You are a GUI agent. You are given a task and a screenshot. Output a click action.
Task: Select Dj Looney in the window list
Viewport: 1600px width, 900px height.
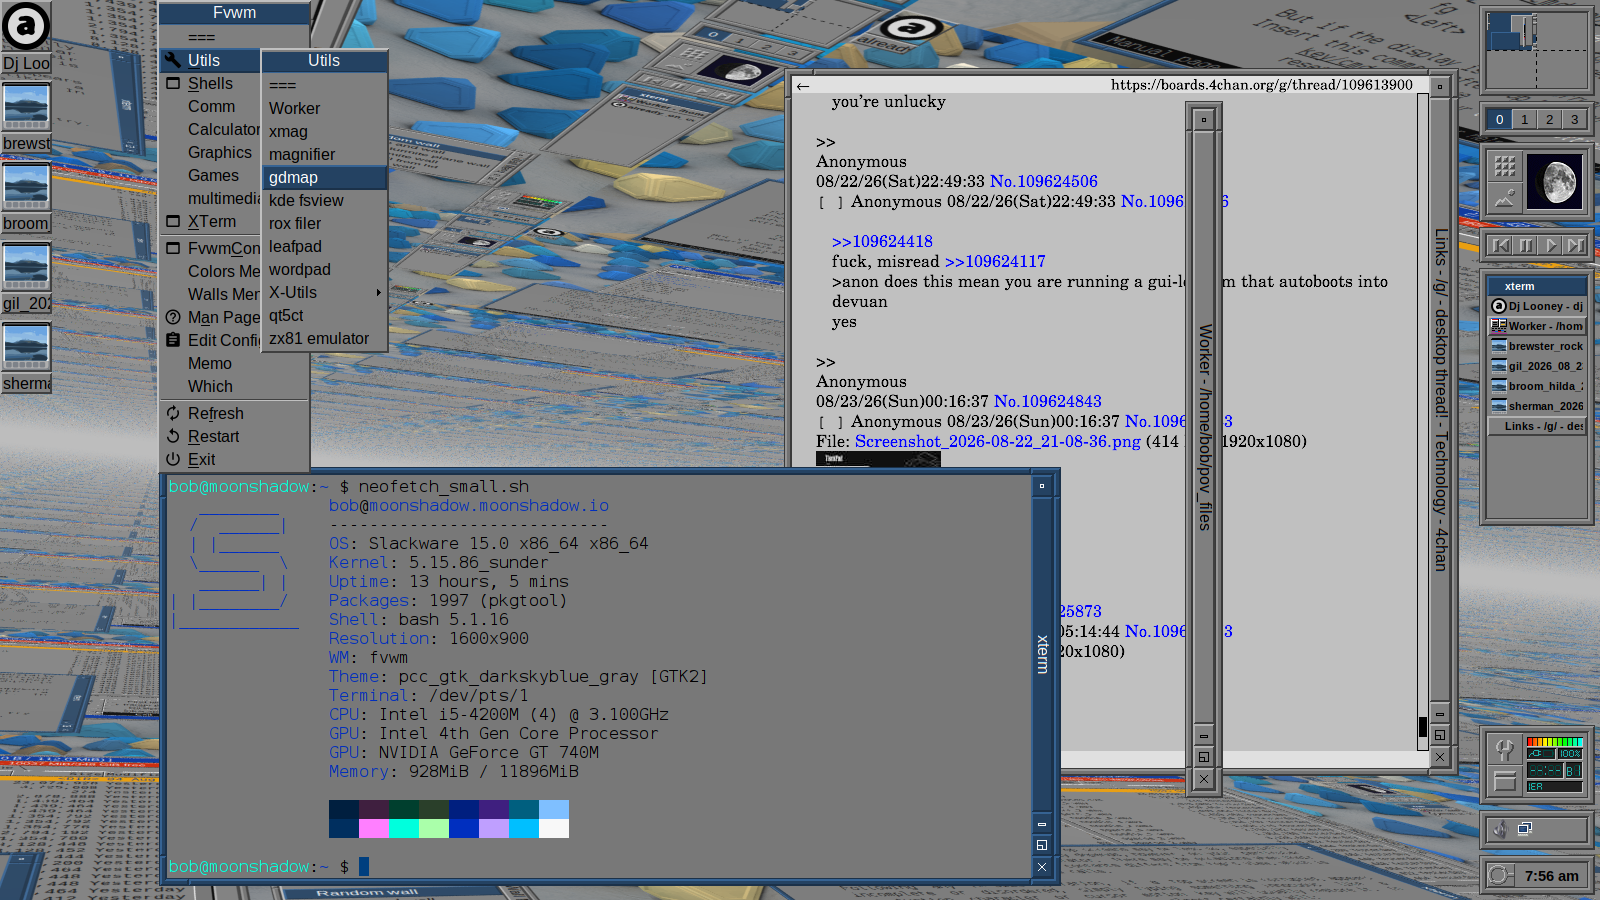click(x=1537, y=306)
